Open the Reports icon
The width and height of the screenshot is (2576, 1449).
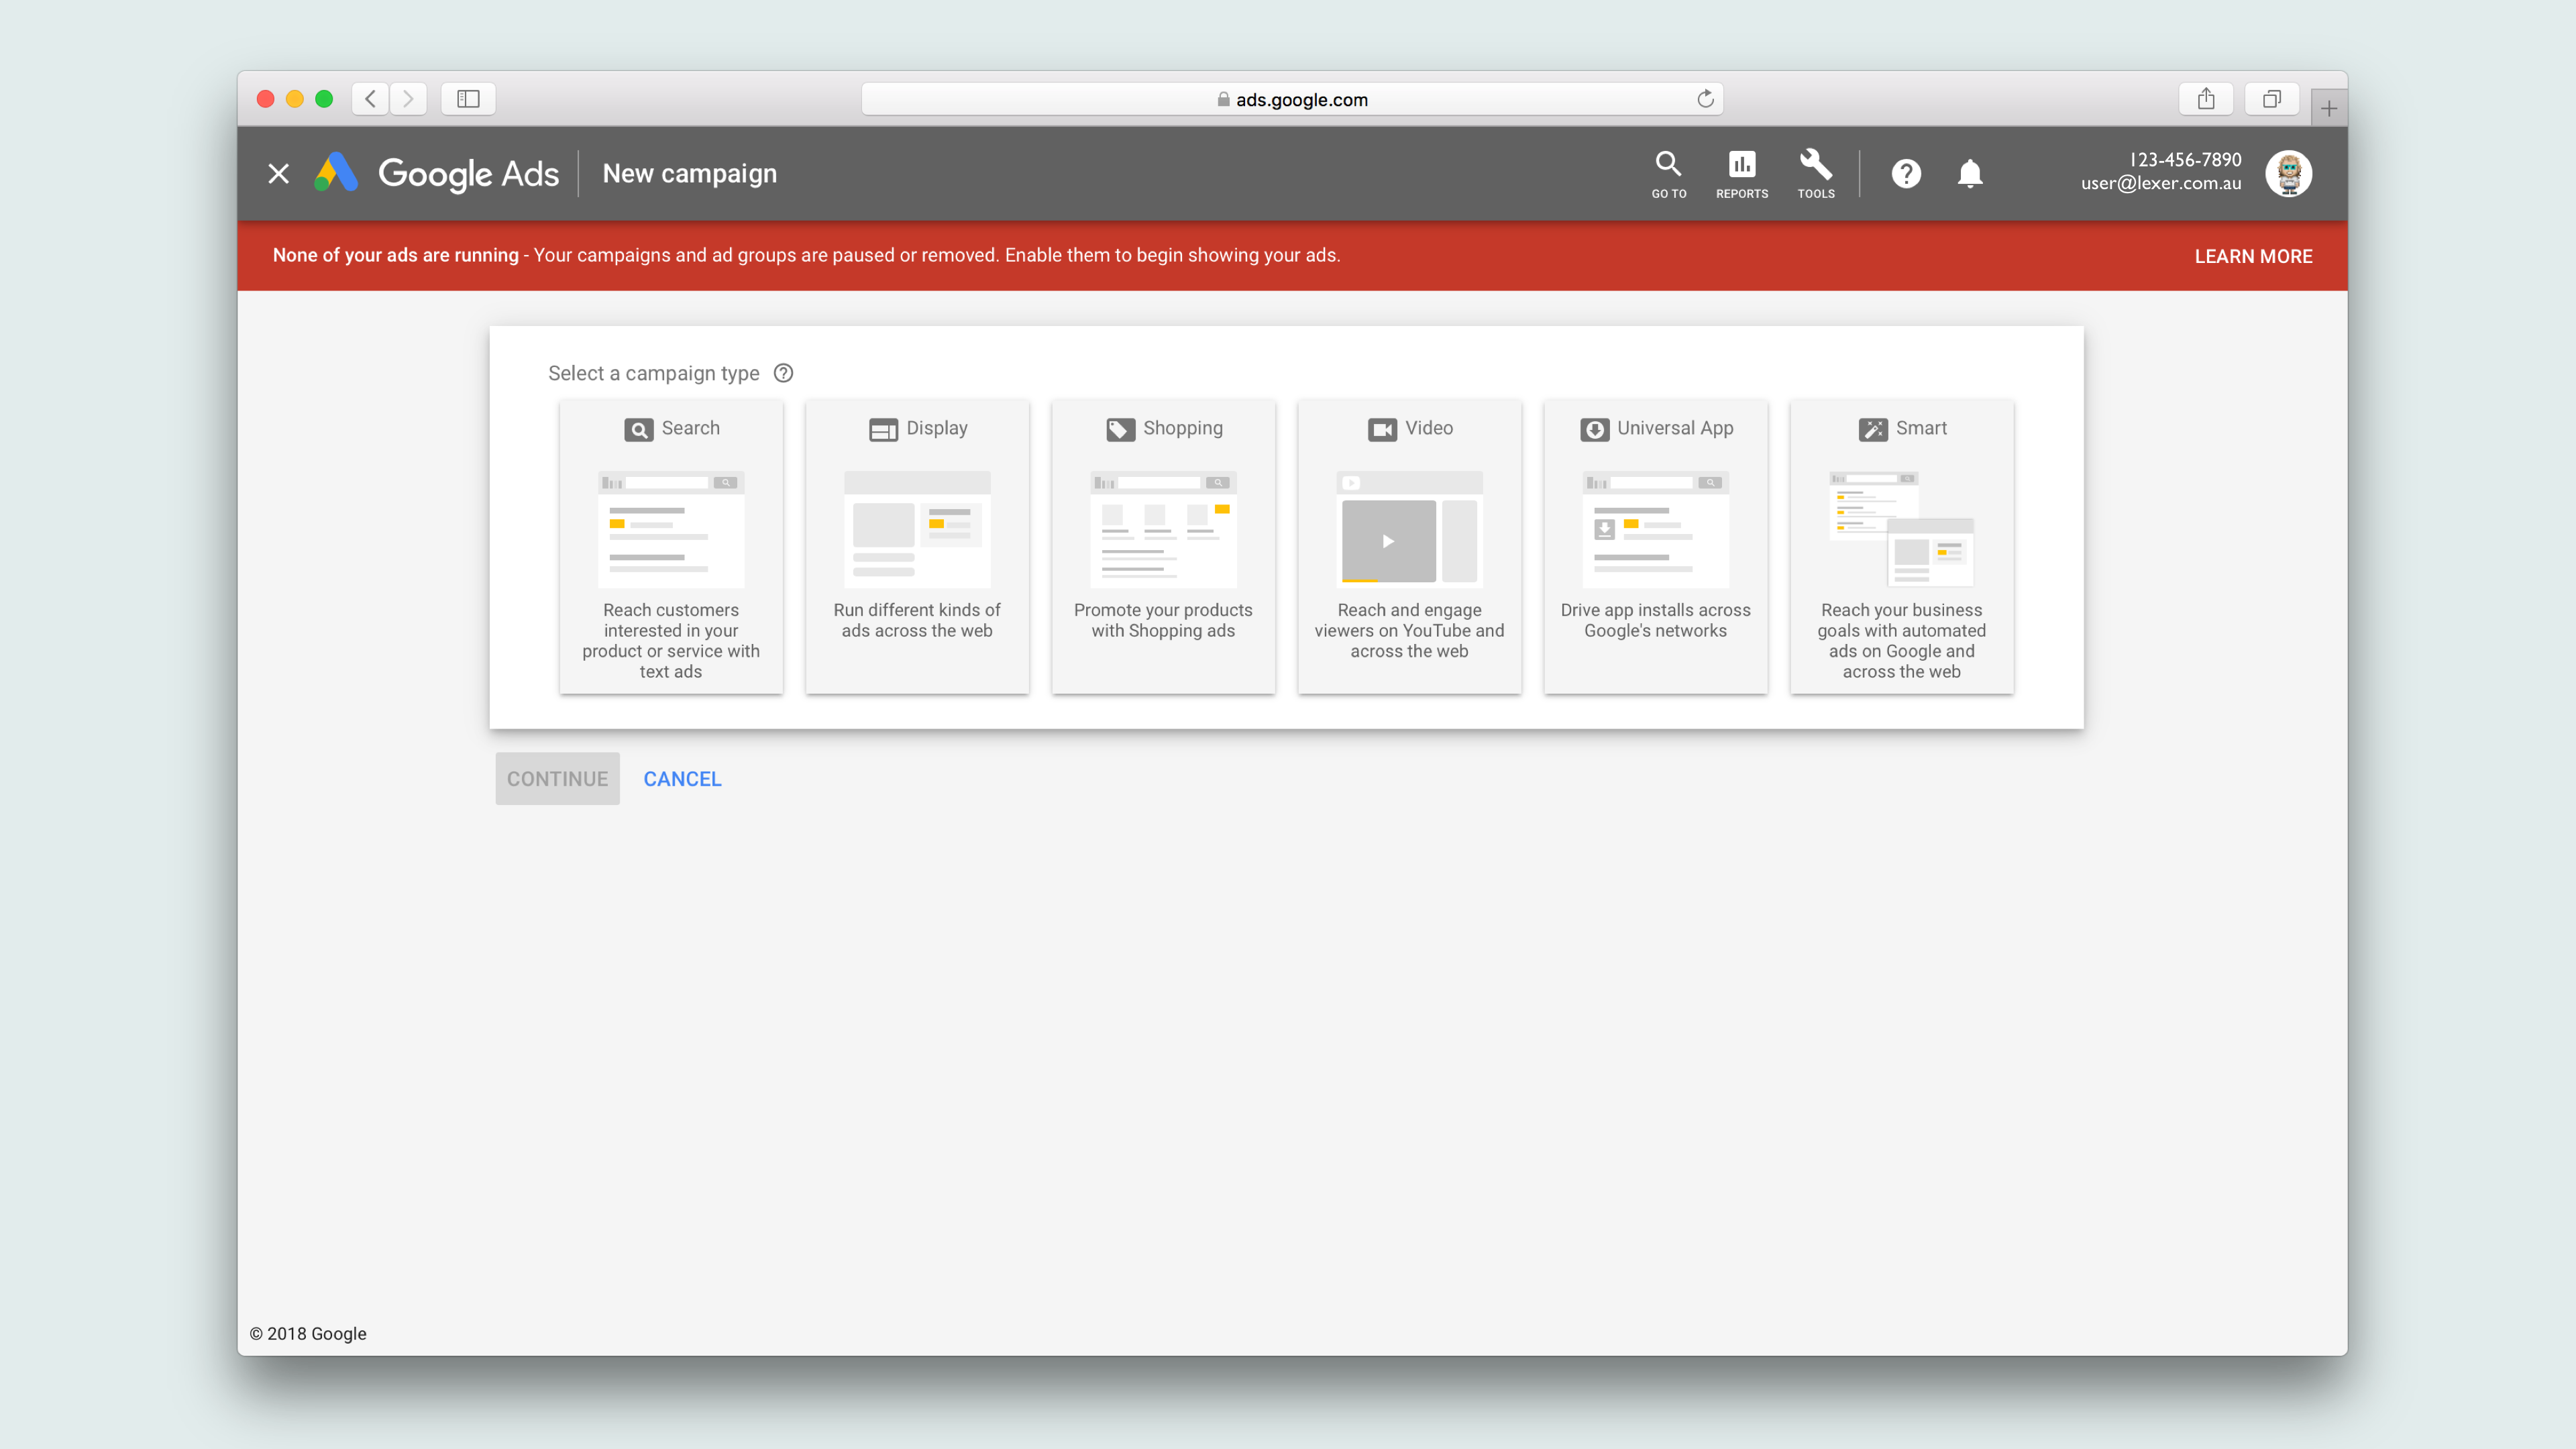1741,173
